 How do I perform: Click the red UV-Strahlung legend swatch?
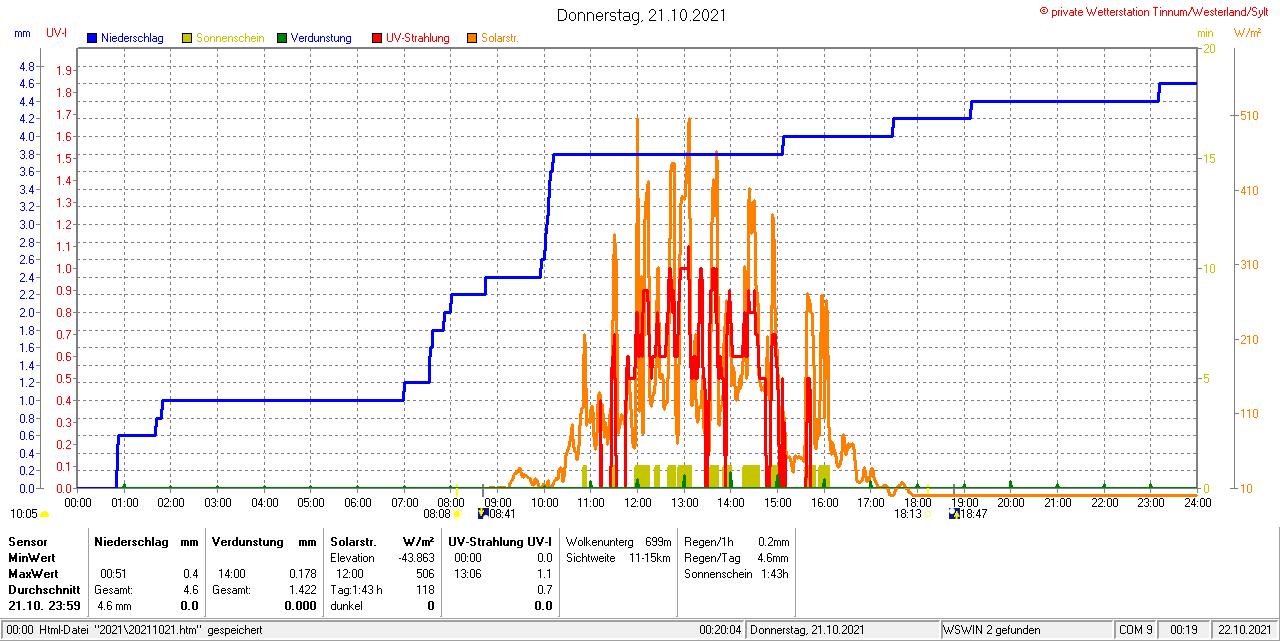click(377, 38)
